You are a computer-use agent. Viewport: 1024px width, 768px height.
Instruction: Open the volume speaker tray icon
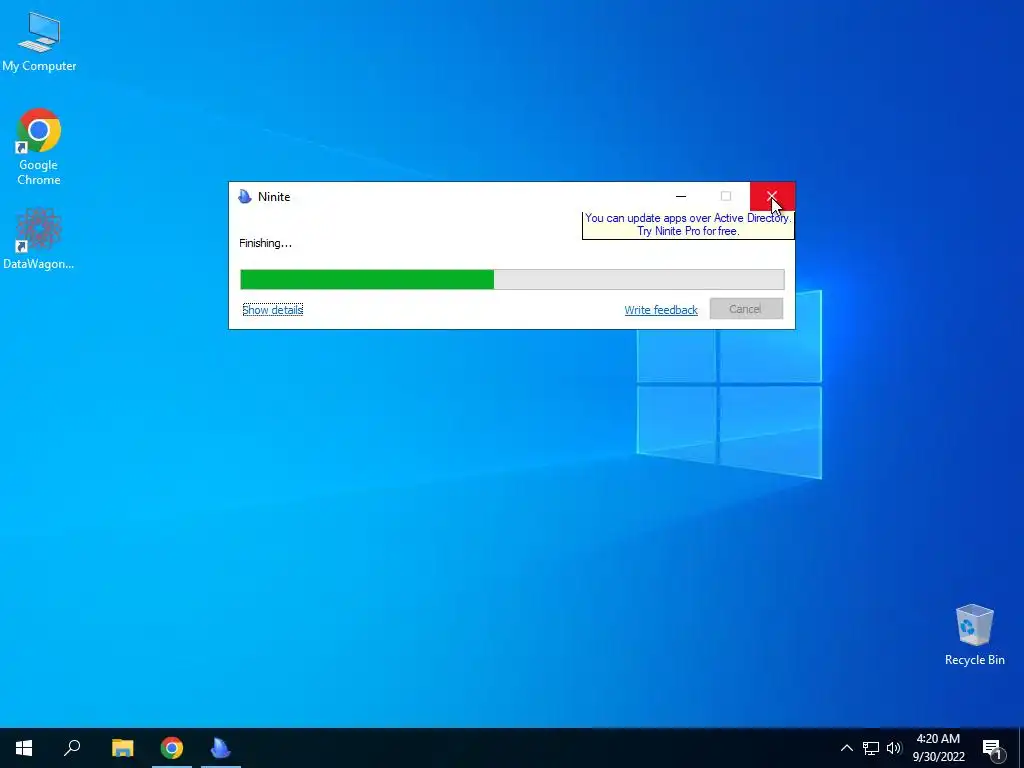893,748
